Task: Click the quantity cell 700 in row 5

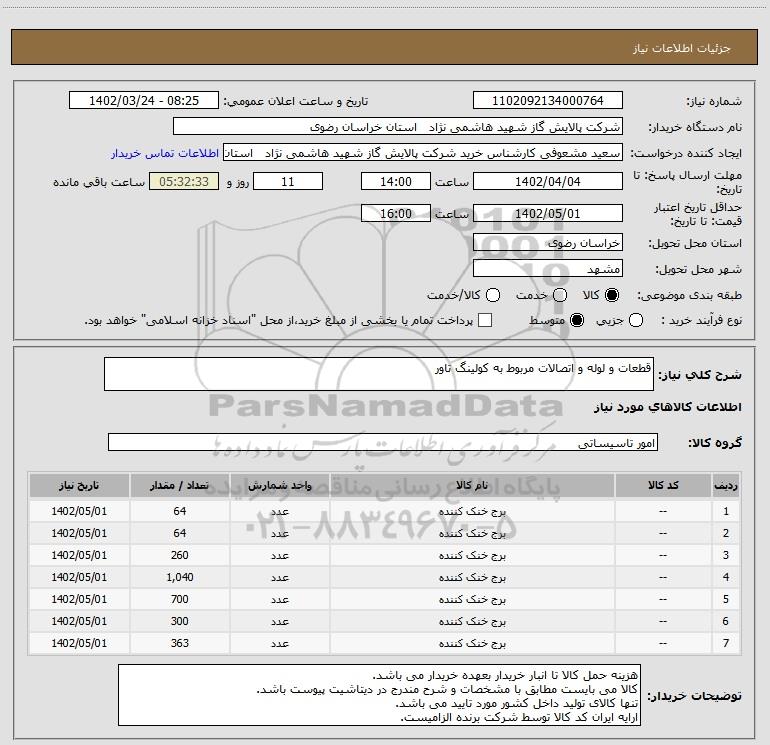Action: (x=180, y=599)
